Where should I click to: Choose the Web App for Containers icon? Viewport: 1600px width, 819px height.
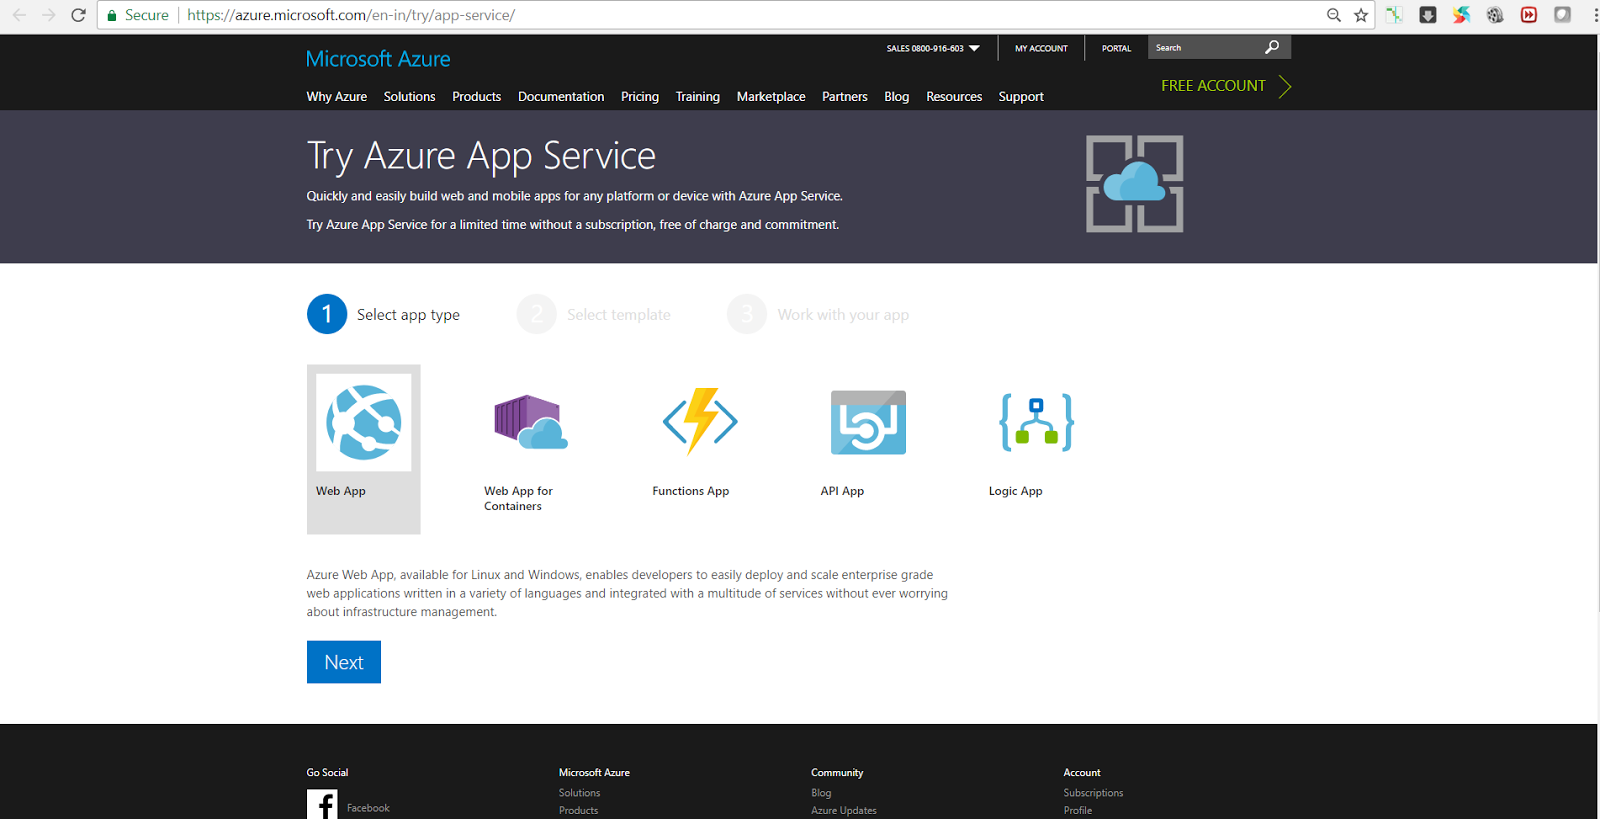tap(531, 422)
